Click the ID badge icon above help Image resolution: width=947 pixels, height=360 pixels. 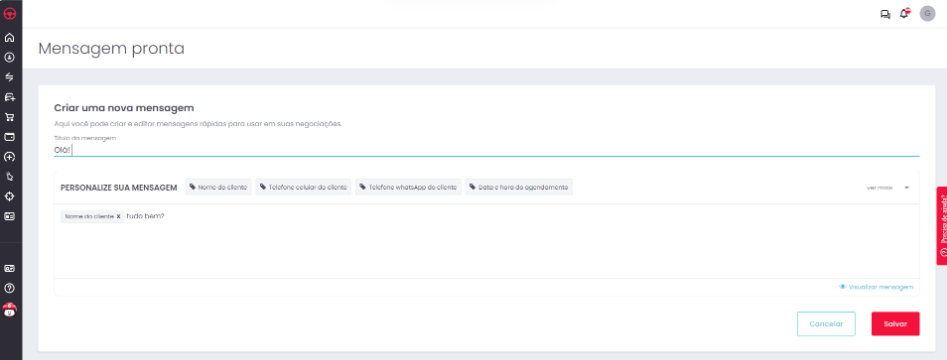pos(10,268)
